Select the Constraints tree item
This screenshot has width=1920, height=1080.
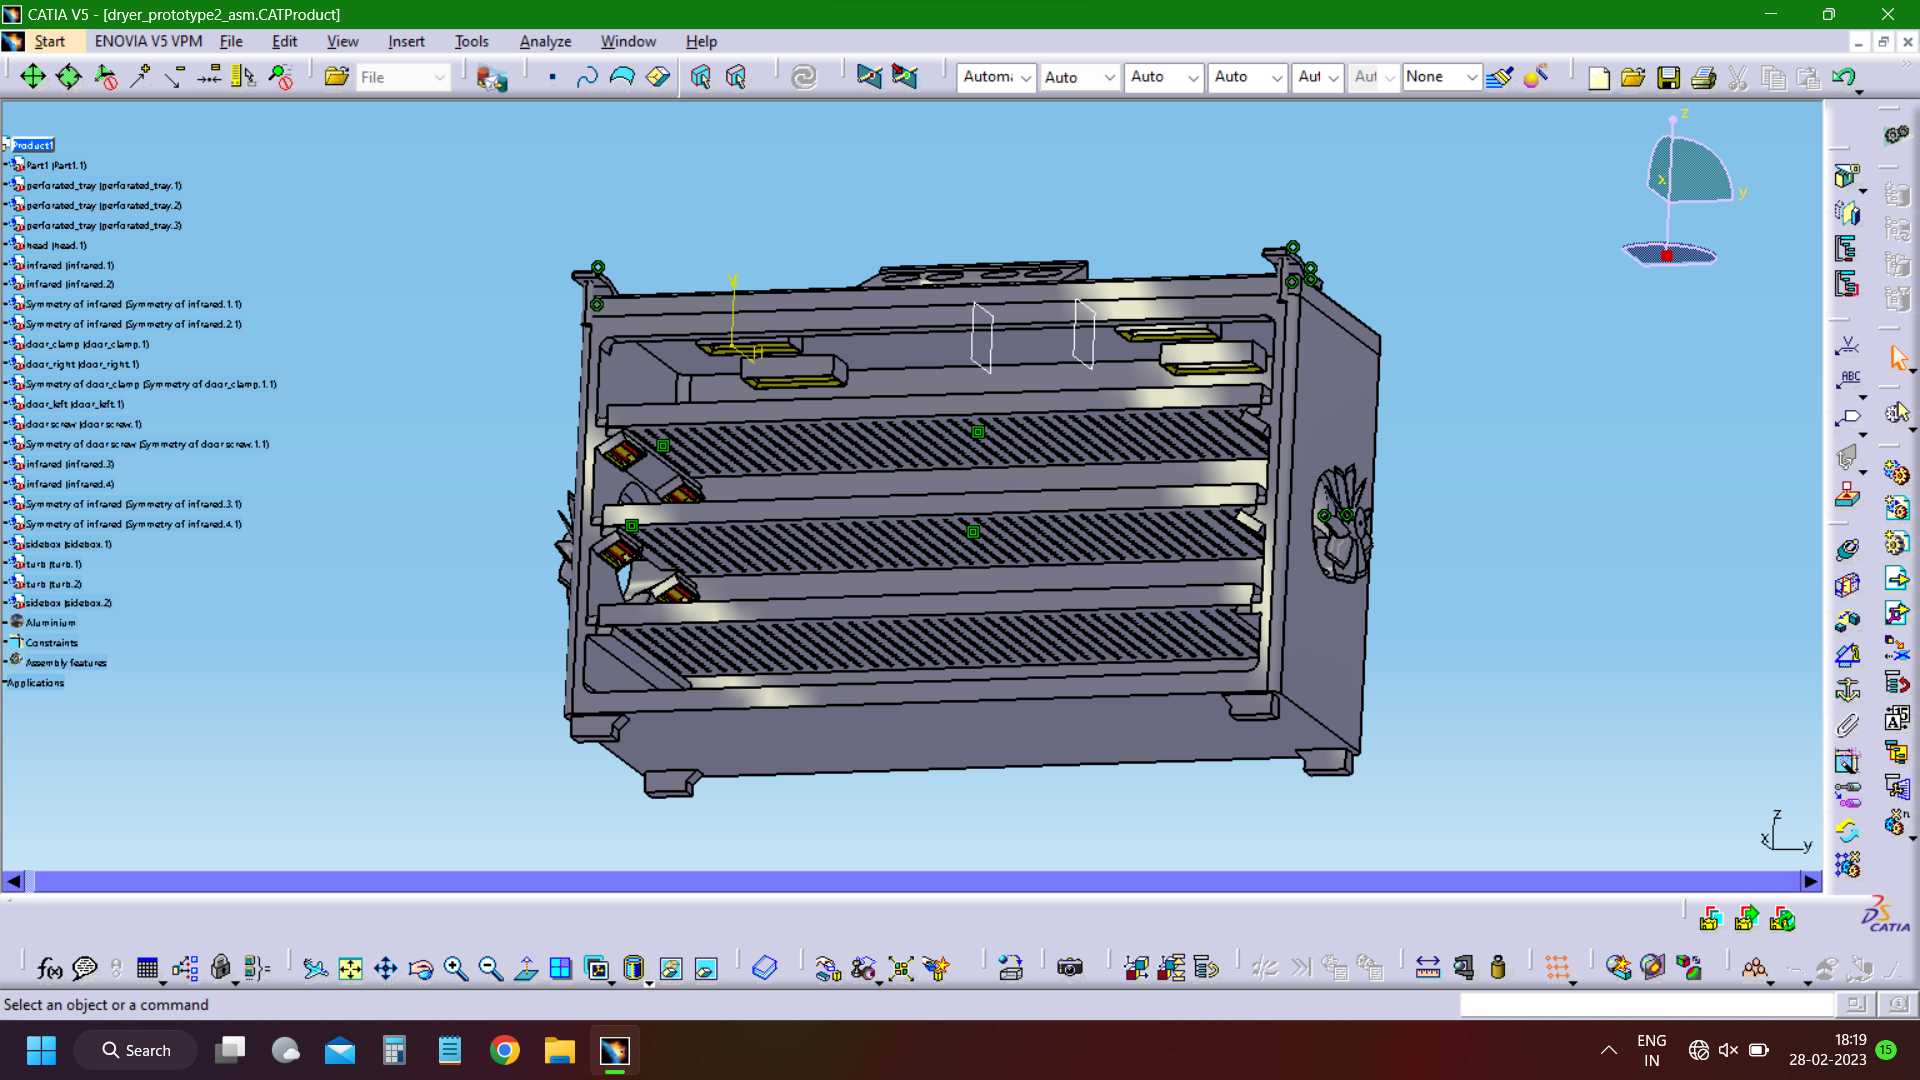(51, 643)
